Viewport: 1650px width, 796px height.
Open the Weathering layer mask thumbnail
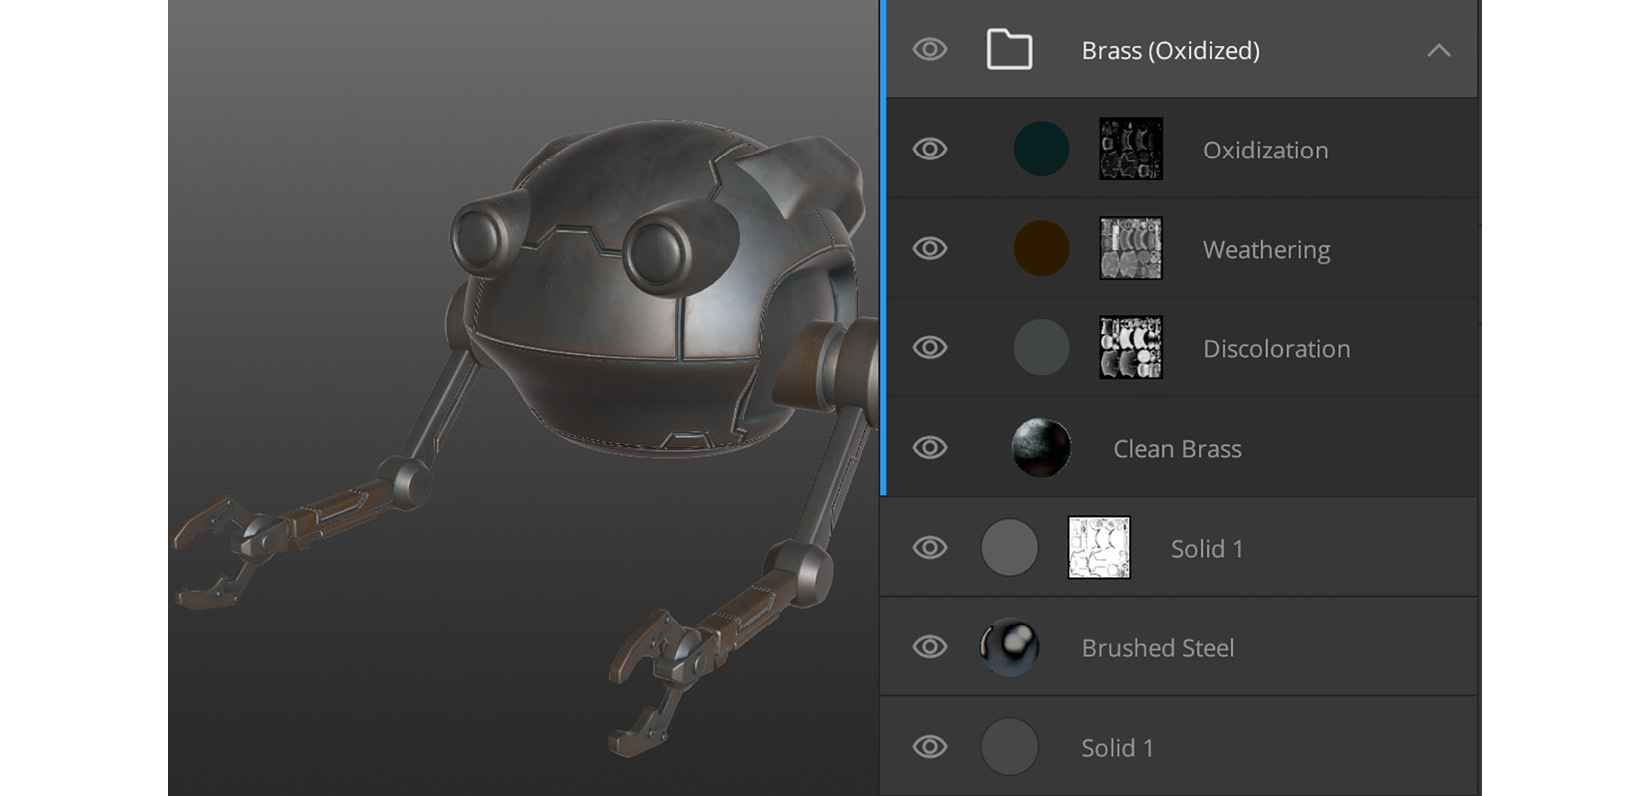[x=1131, y=248]
